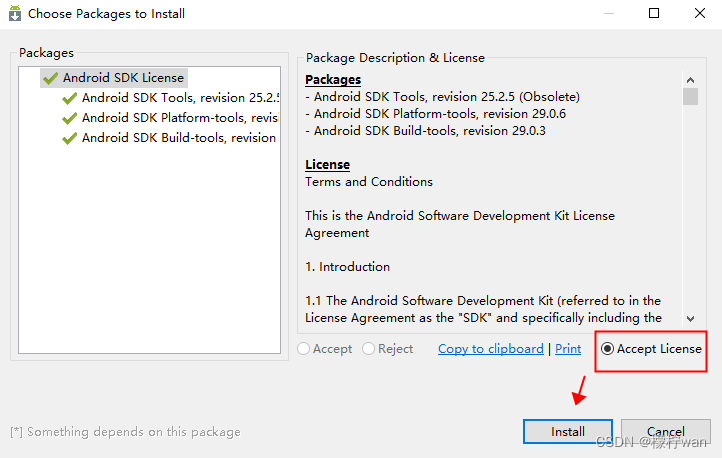Click the Copy to clipboard link
The height and width of the screenshot is (458, 722).
[490, 349]
